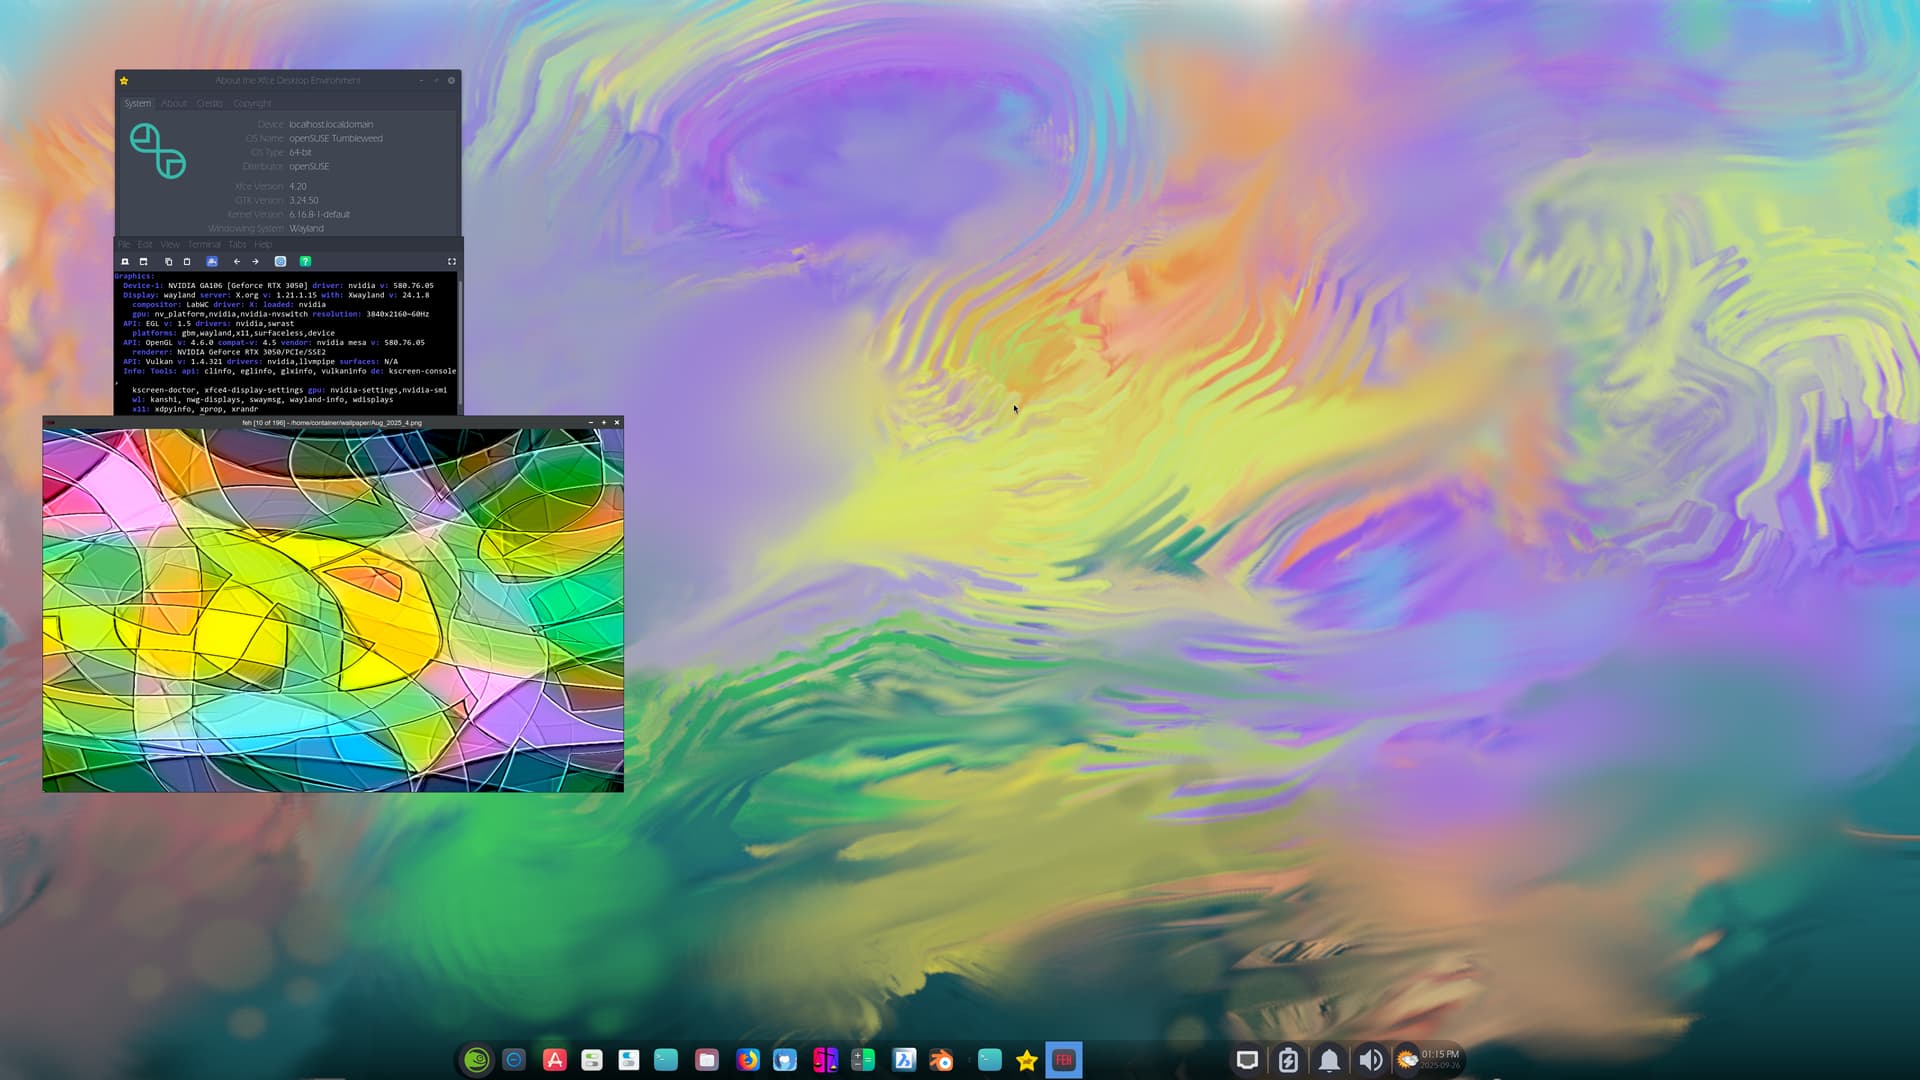Click the feh window title bar text
Image resolution: width=1920 pixels, height=1080 pixels.
point(332,423)
